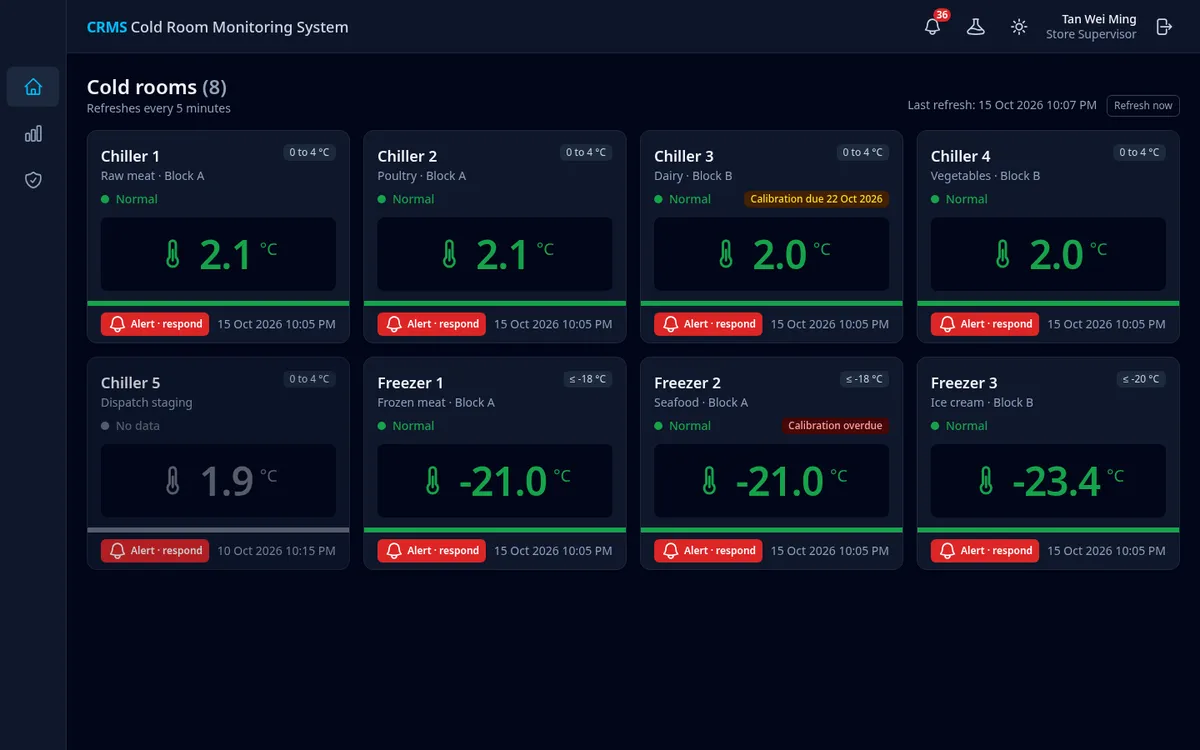
Task: Click Alert respond button on Chiller 1
Action: tap(155, 324)
